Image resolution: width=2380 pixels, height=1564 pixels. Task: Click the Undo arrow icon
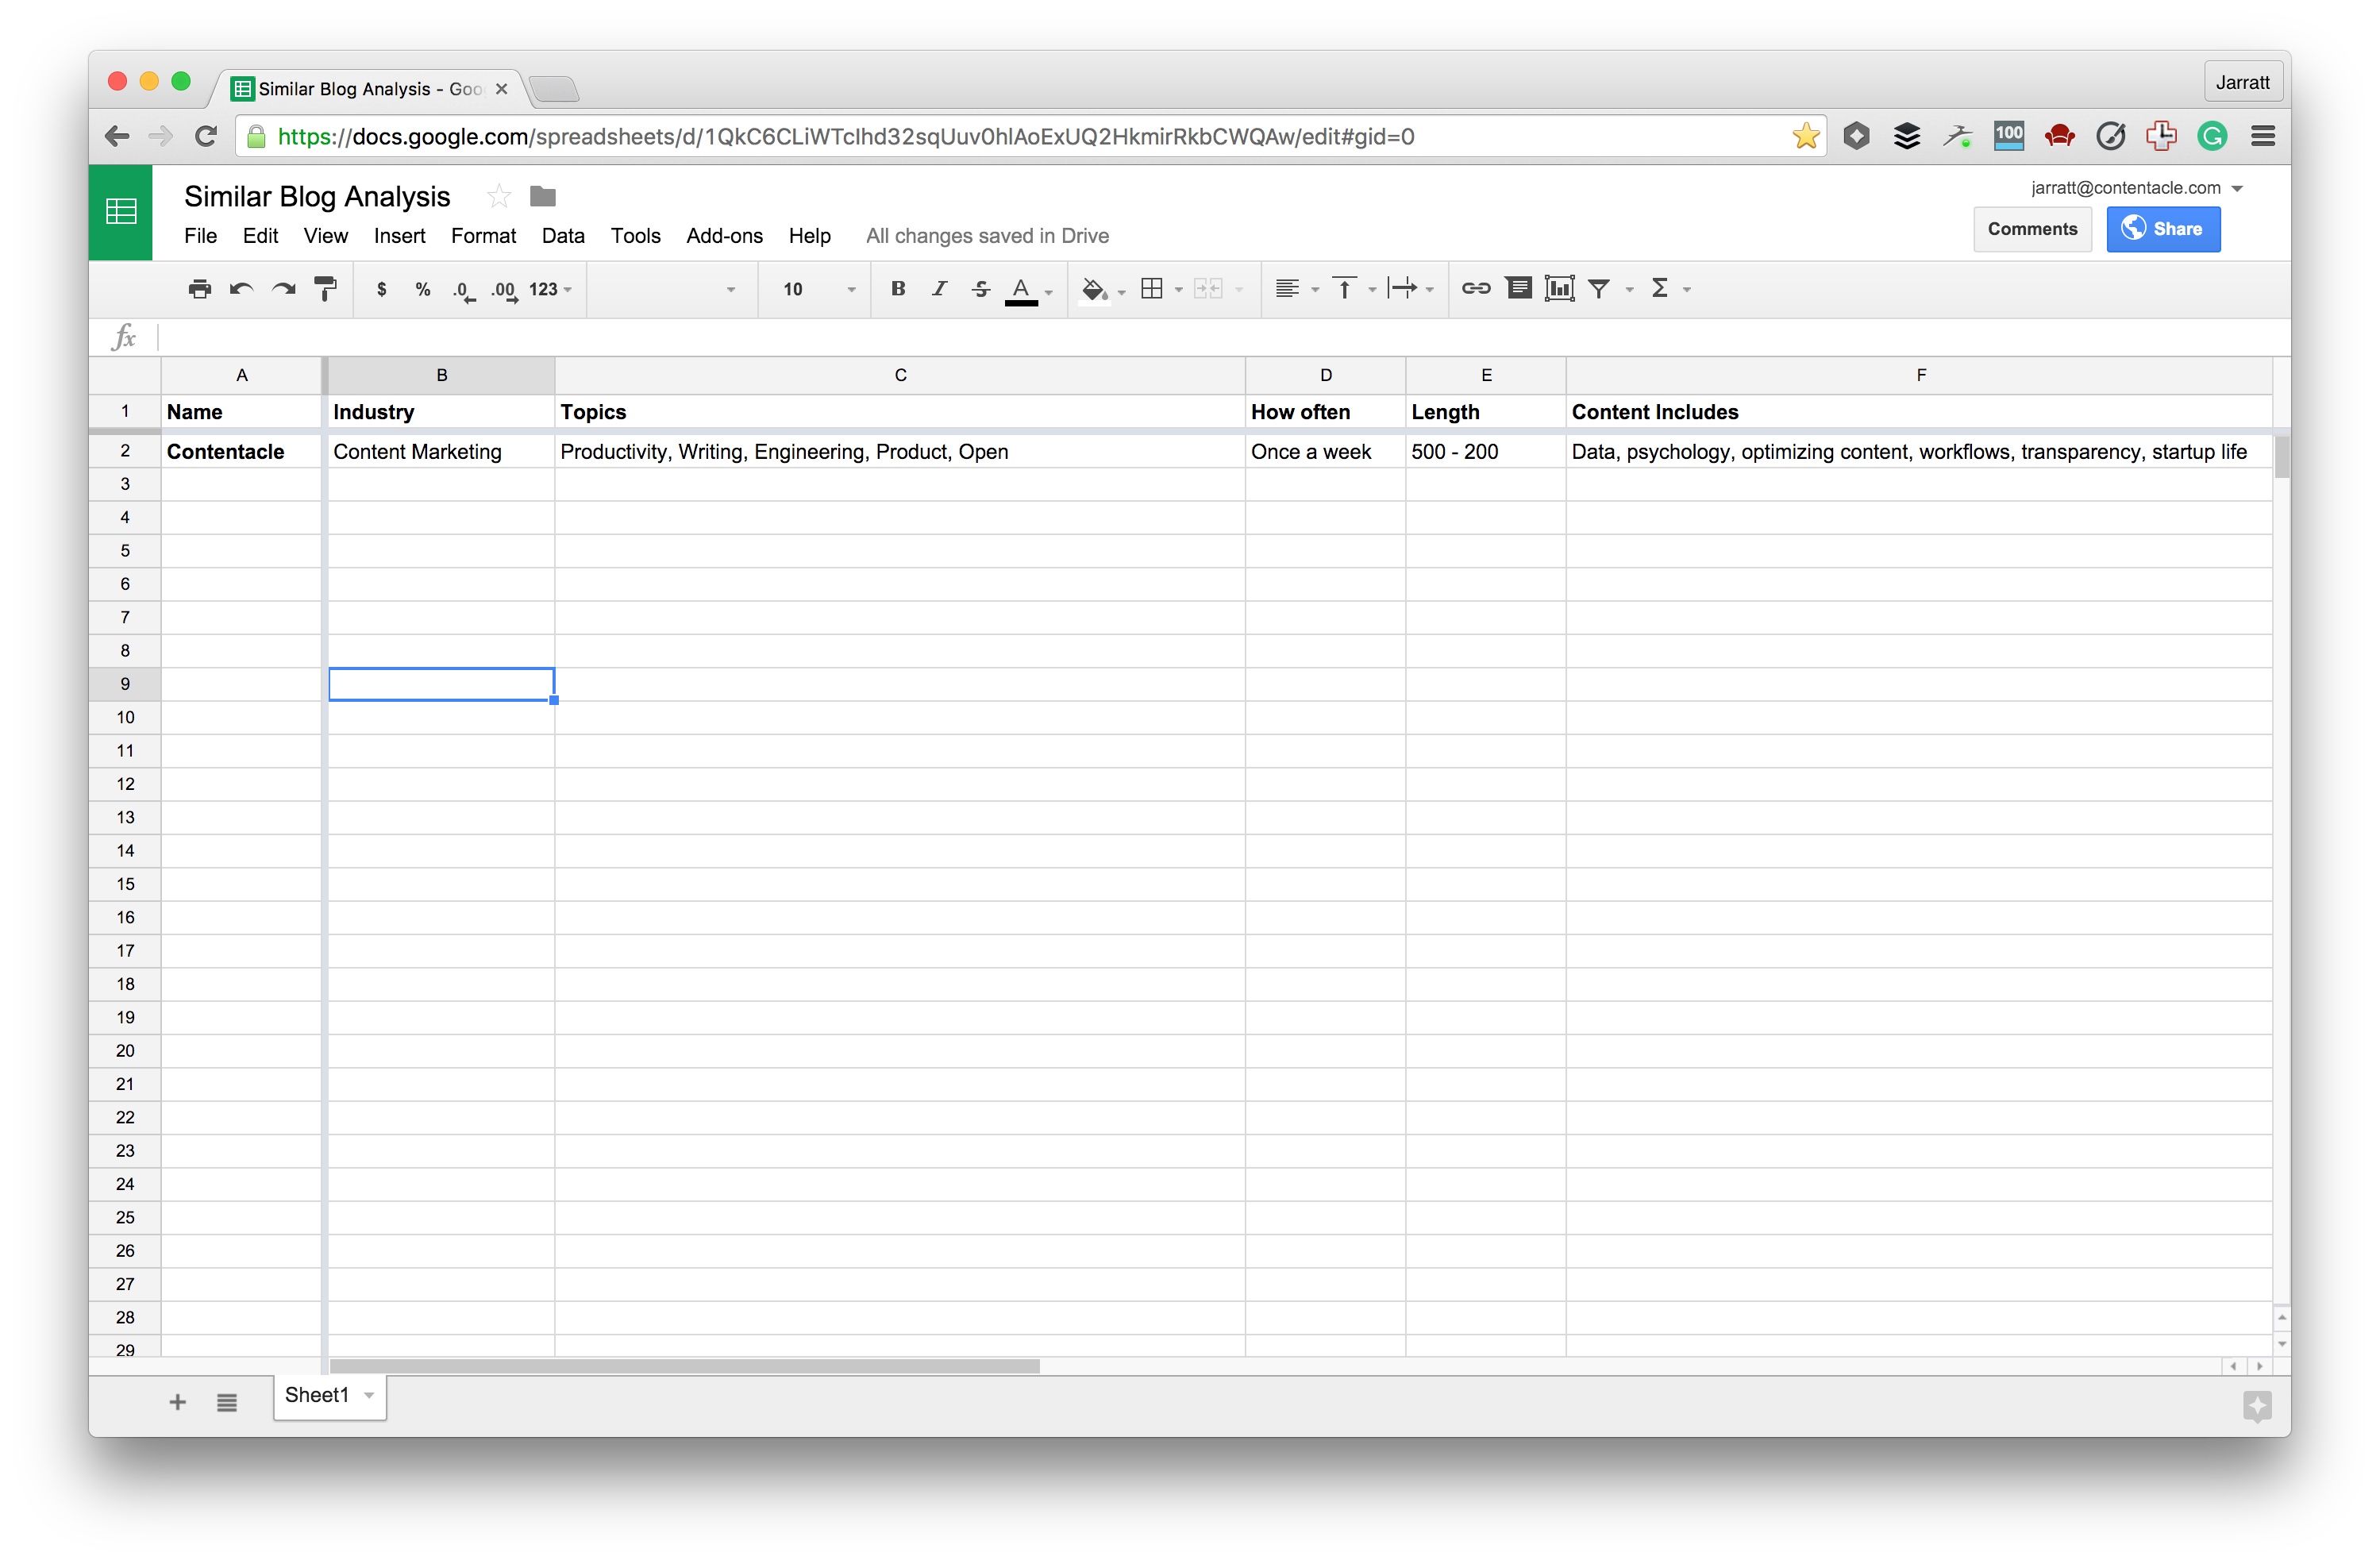tap(241, 289)
